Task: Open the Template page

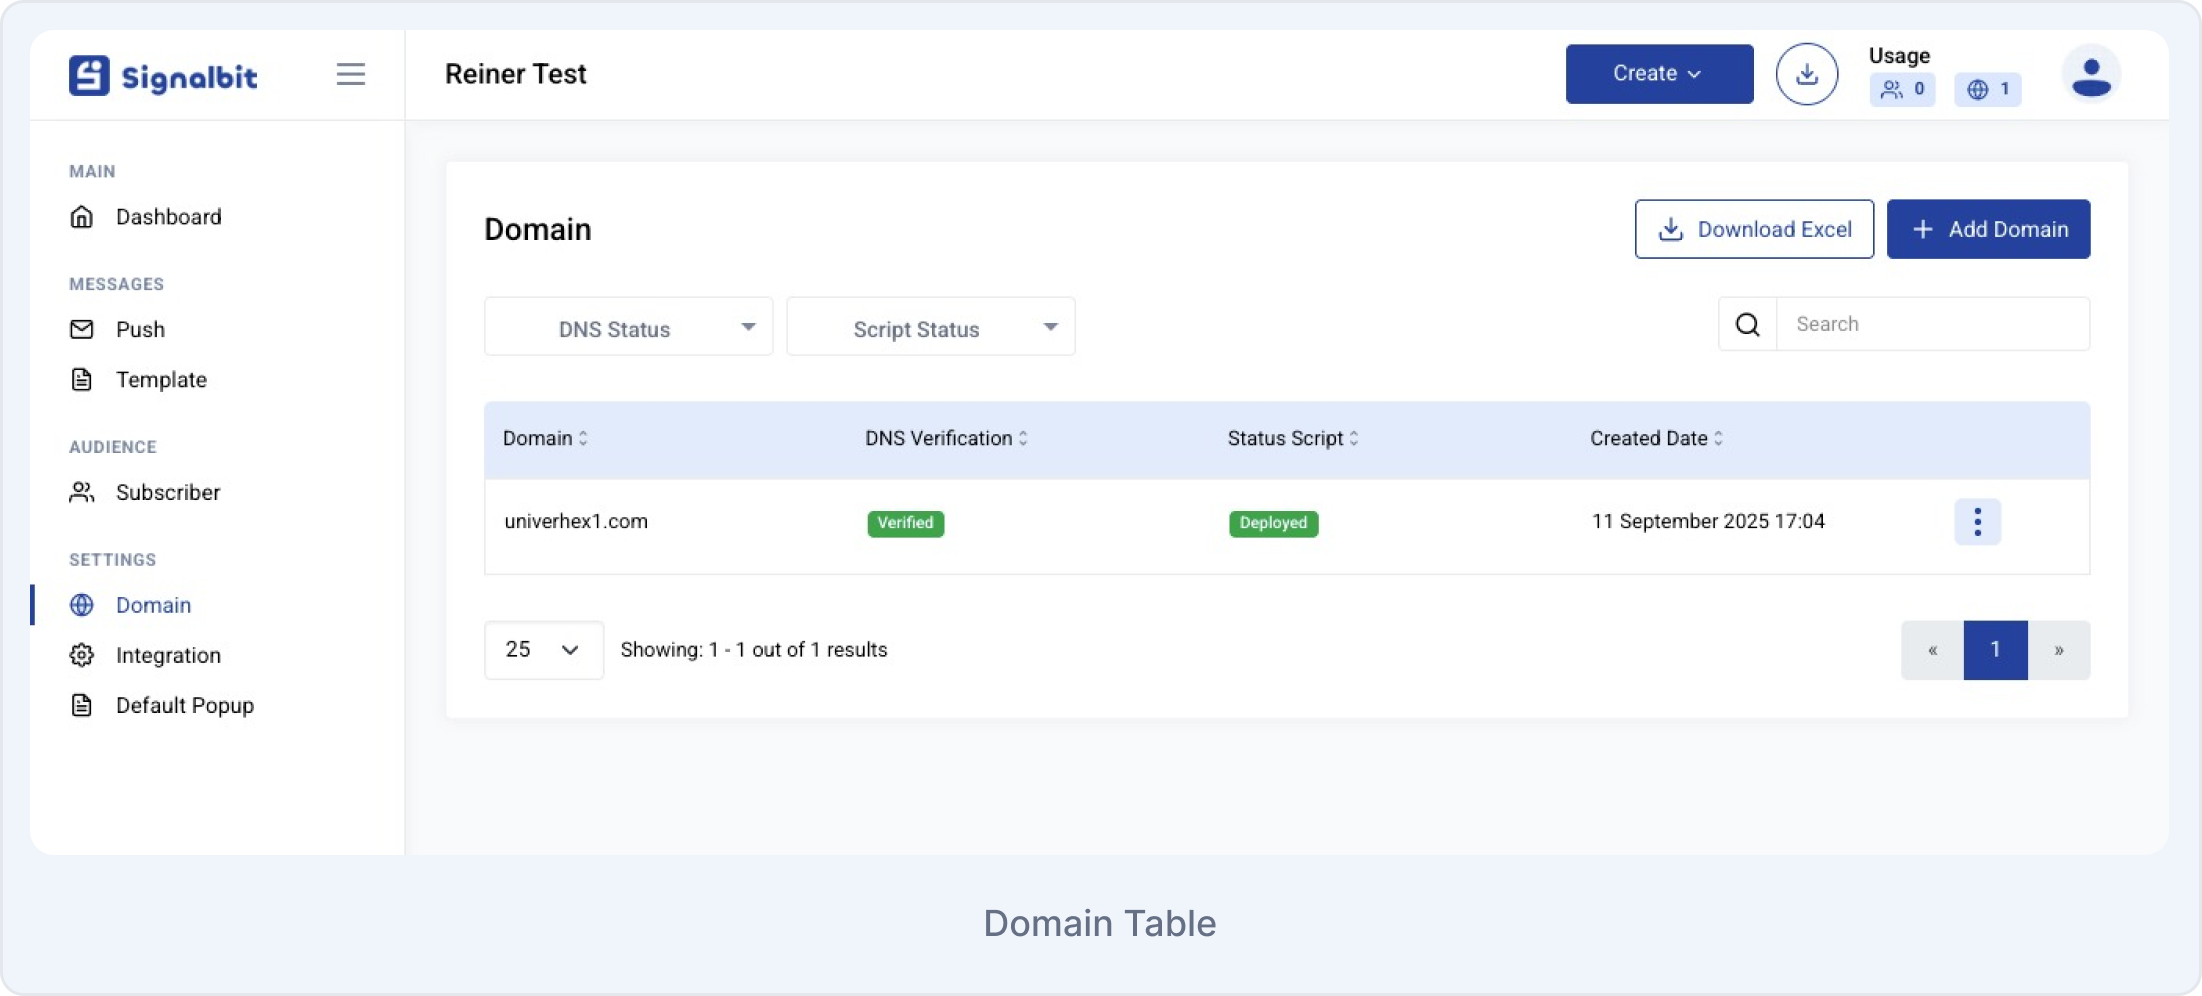Action: coord(138,380)
